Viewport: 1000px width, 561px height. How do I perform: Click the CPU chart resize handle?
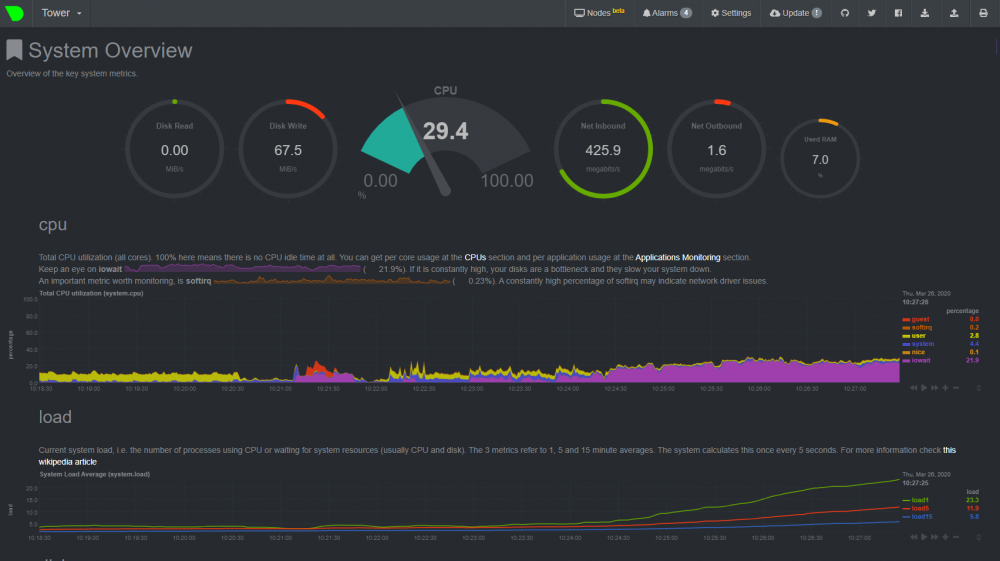click(x=978, y=388)
